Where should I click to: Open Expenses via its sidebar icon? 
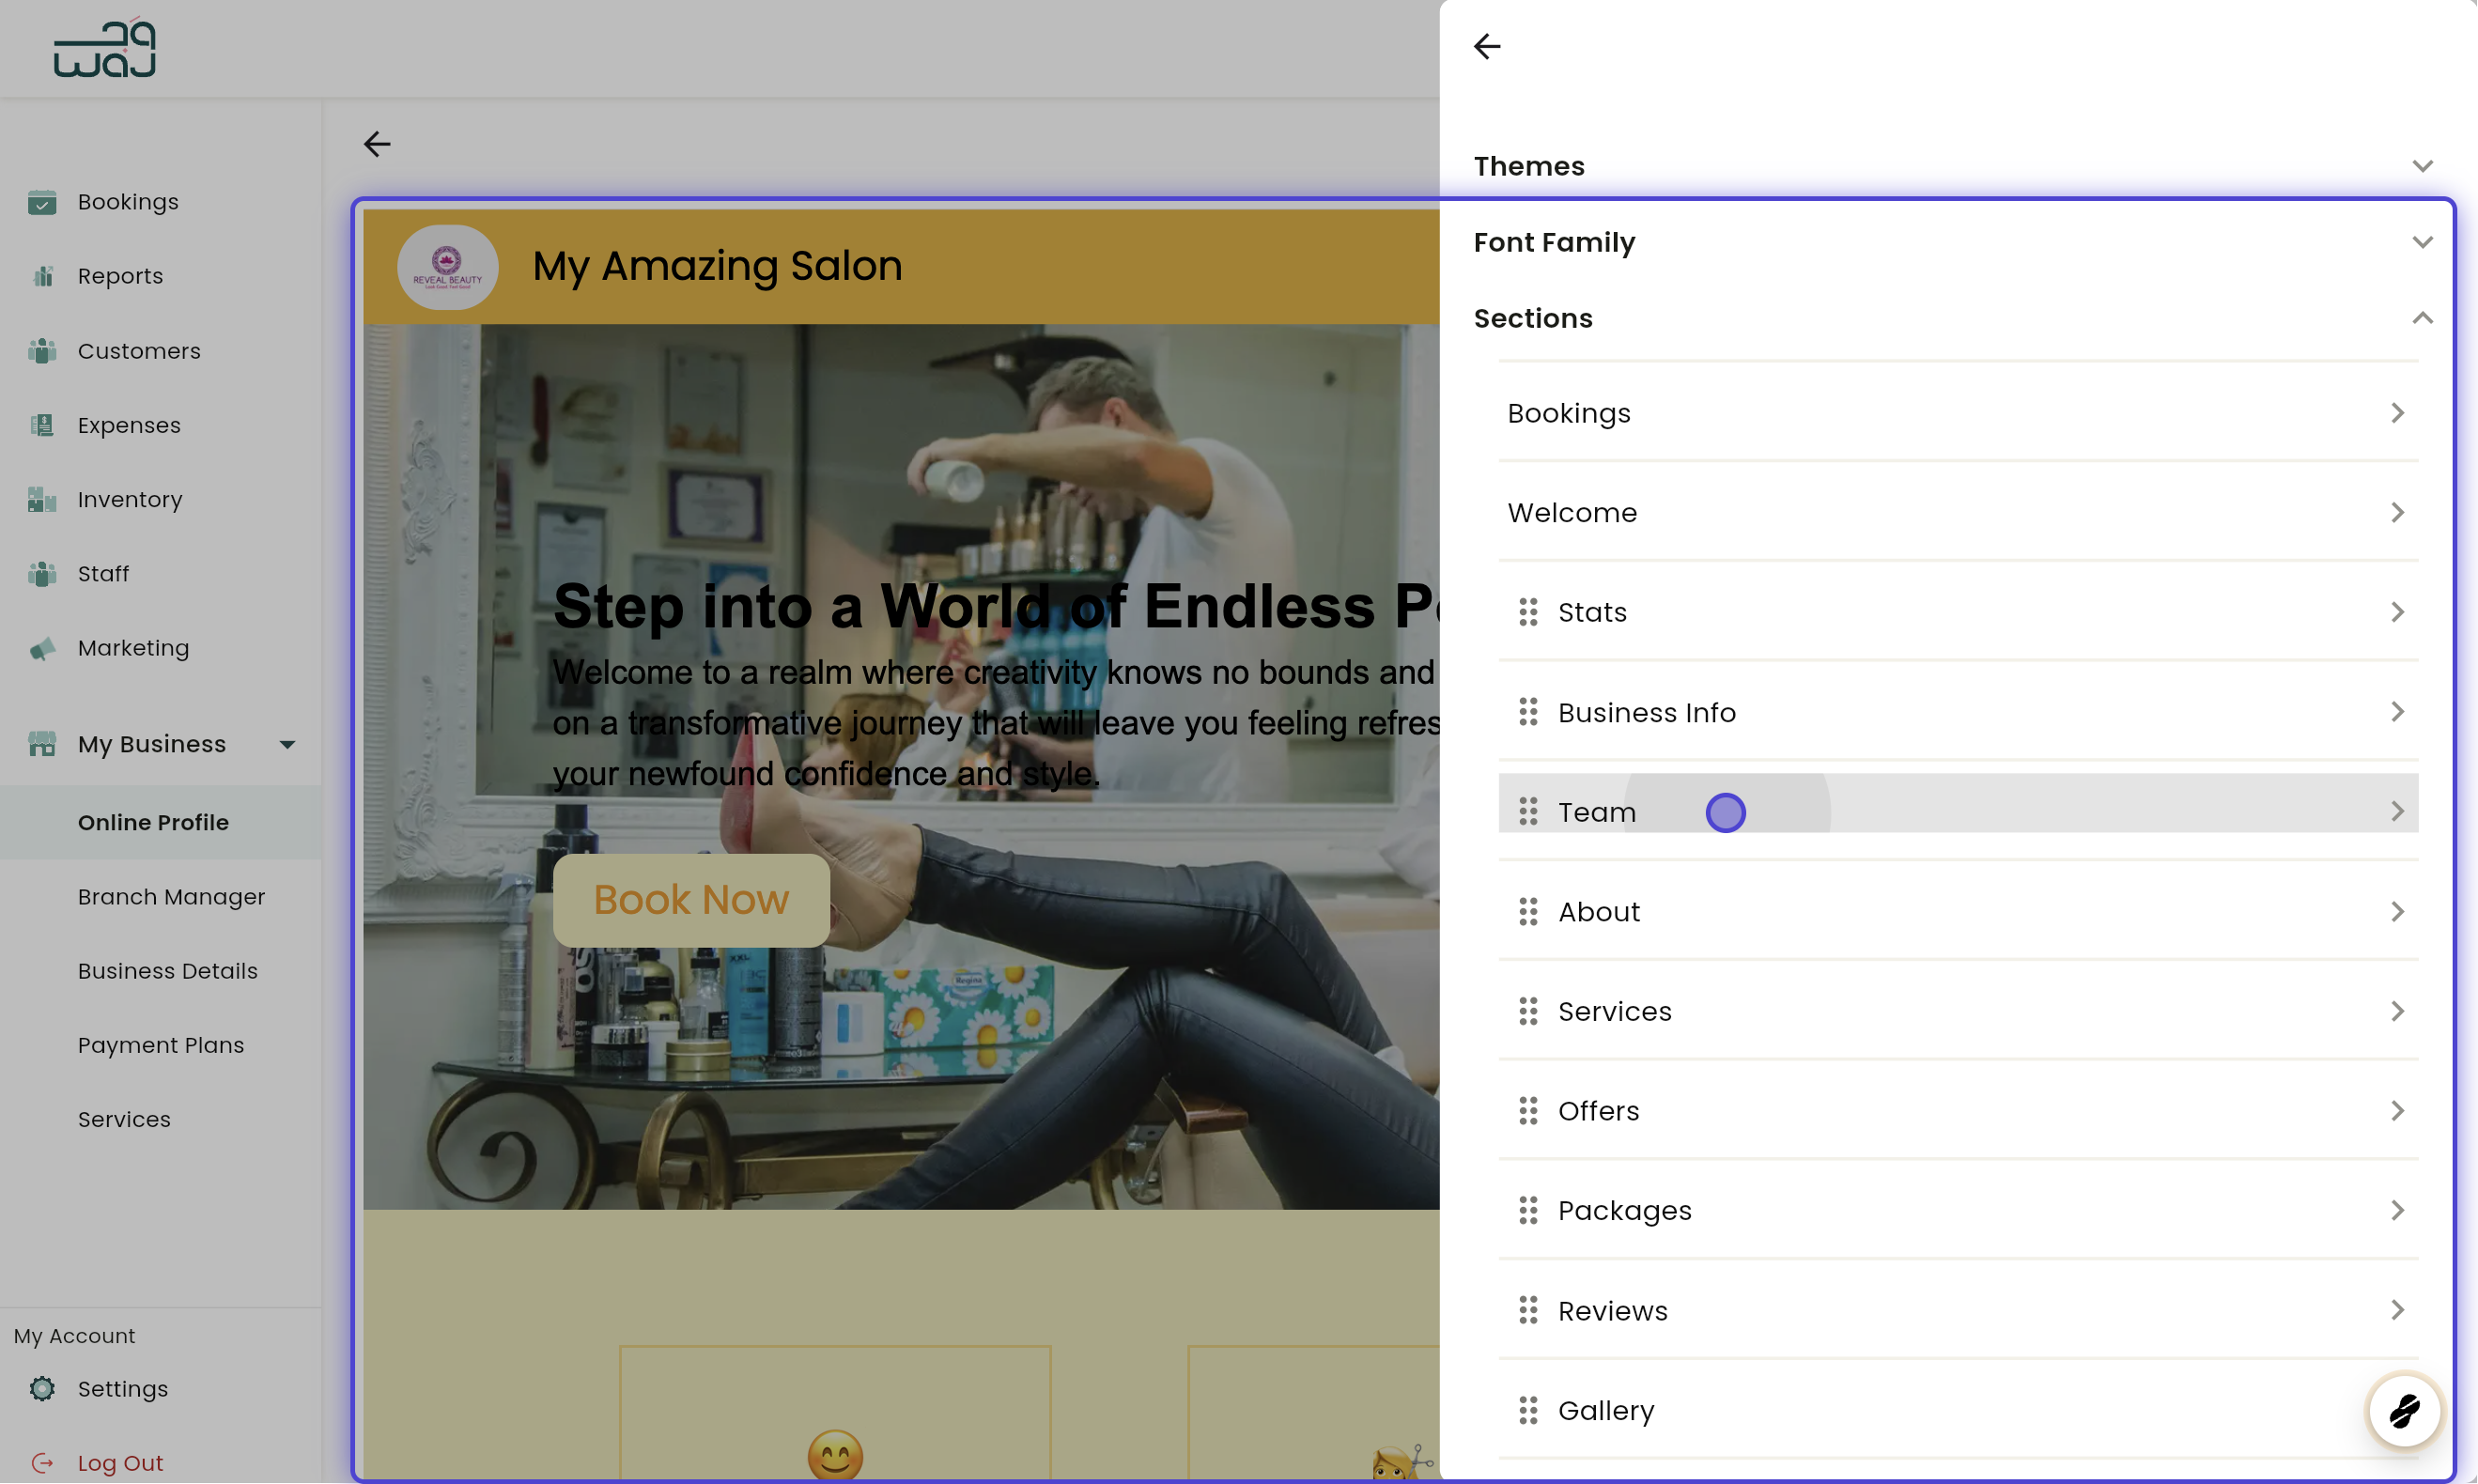[x=41, y=425]
